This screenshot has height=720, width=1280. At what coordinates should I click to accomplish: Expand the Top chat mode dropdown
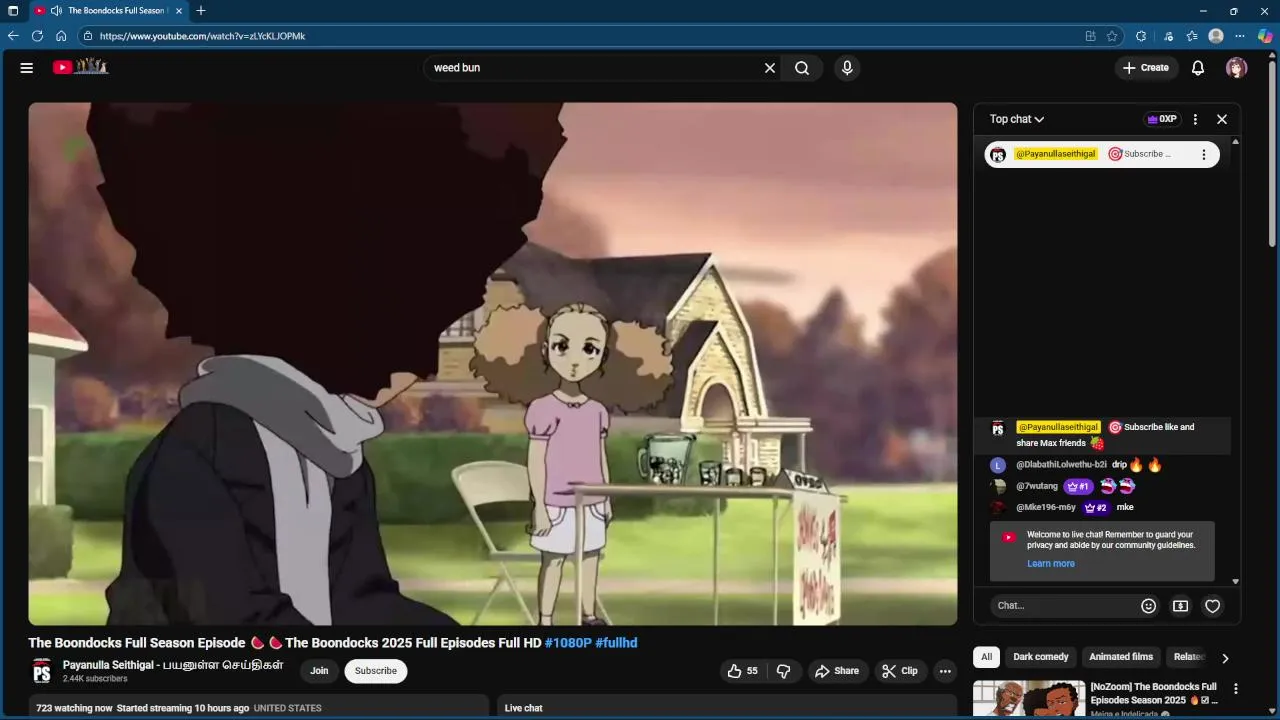(x=1017, y=119)
